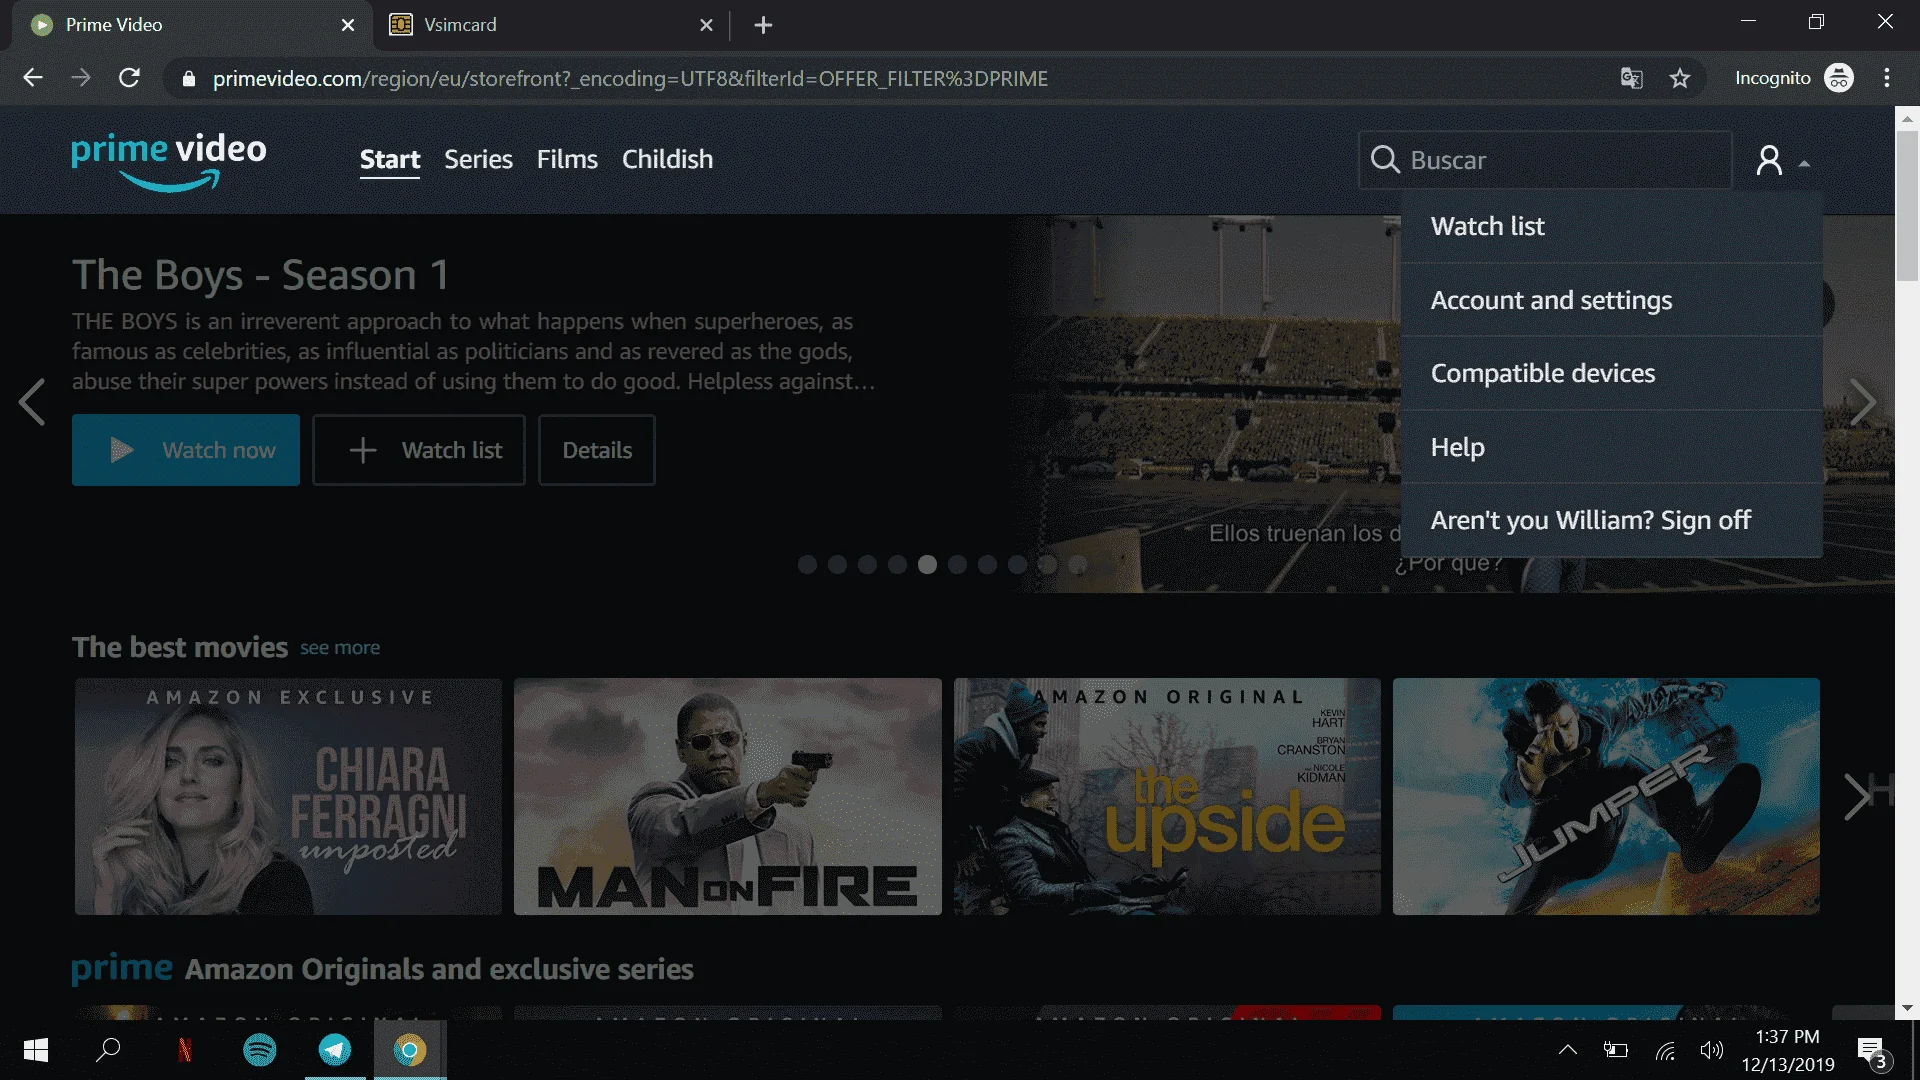Screen dimensions: 1920x1080
Task: Open The Upside movie thumbnail
Action: click(x=1167, y=797)
